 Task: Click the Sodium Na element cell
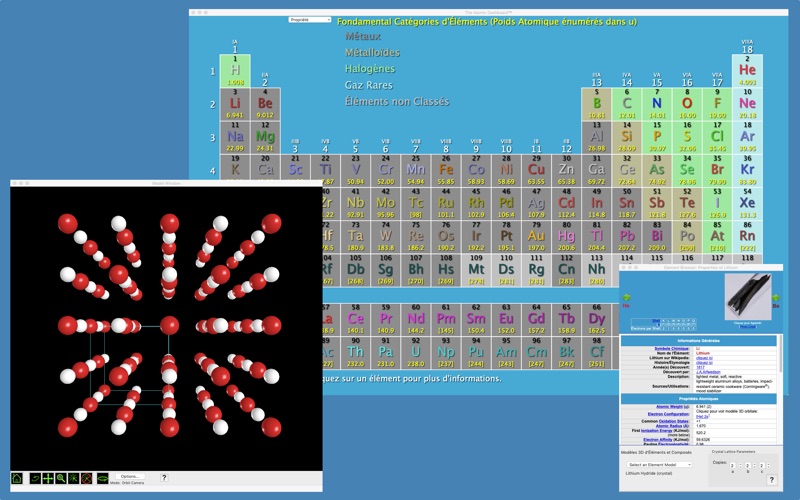point(235,137)
